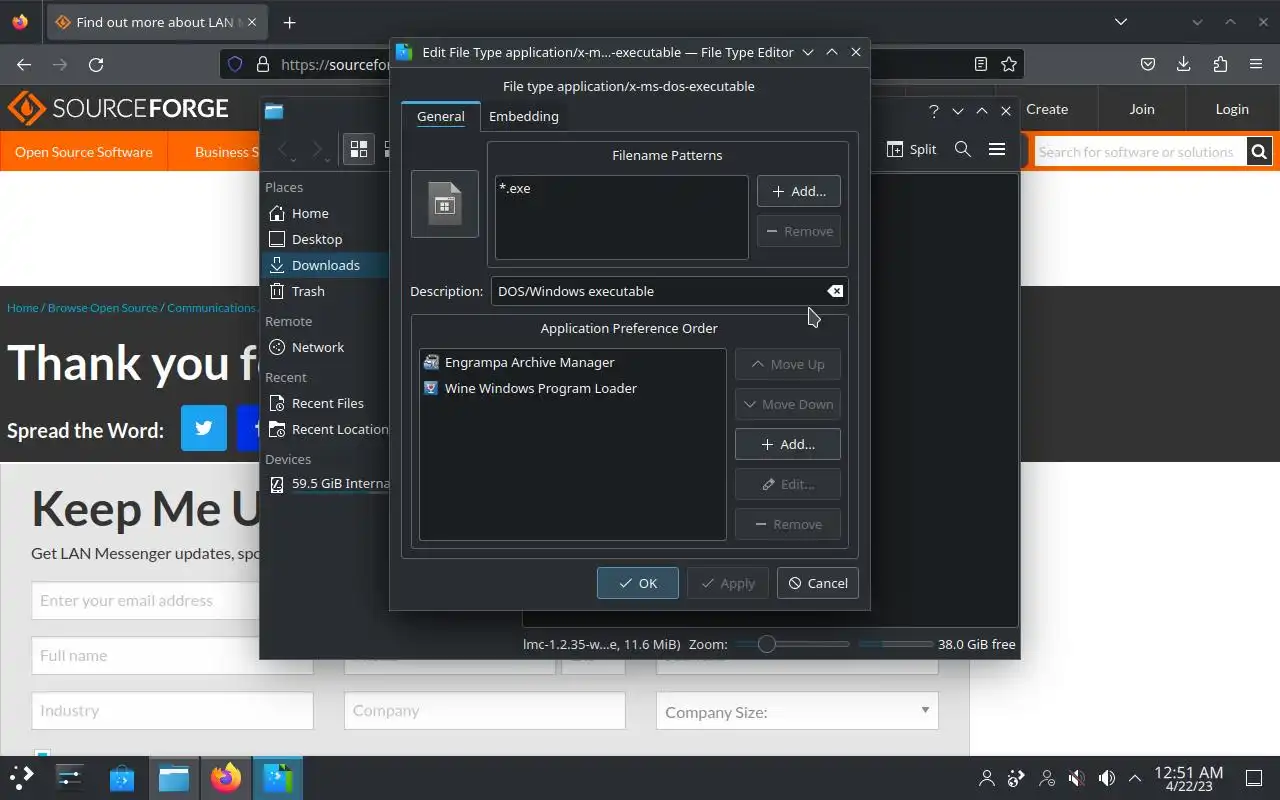This screenshot has height=800, width=1280.
Task: Open Firefox Pocket save icon
Action: [1148, 64]
